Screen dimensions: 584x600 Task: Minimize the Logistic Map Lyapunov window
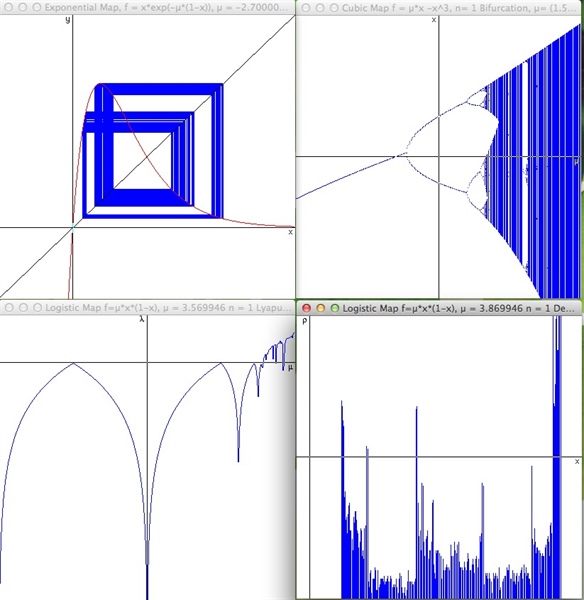(23, 308)
